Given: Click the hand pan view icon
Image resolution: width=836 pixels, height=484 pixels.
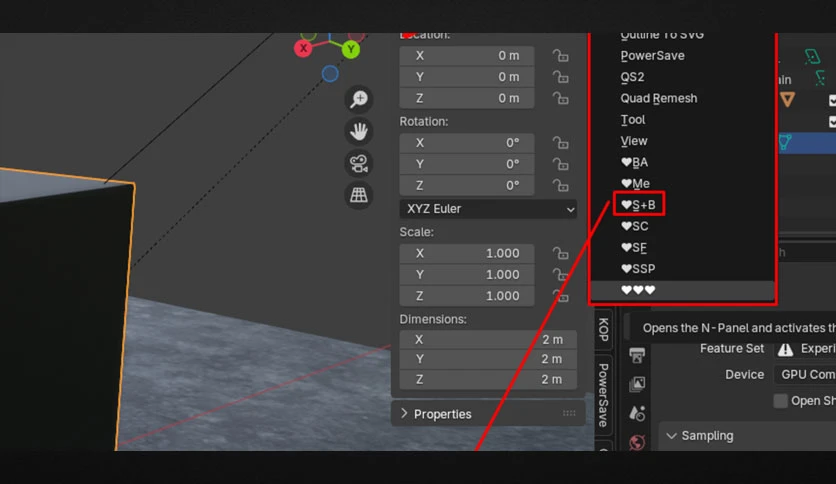Looking at the screenshot, I should [x=359, y=131].
